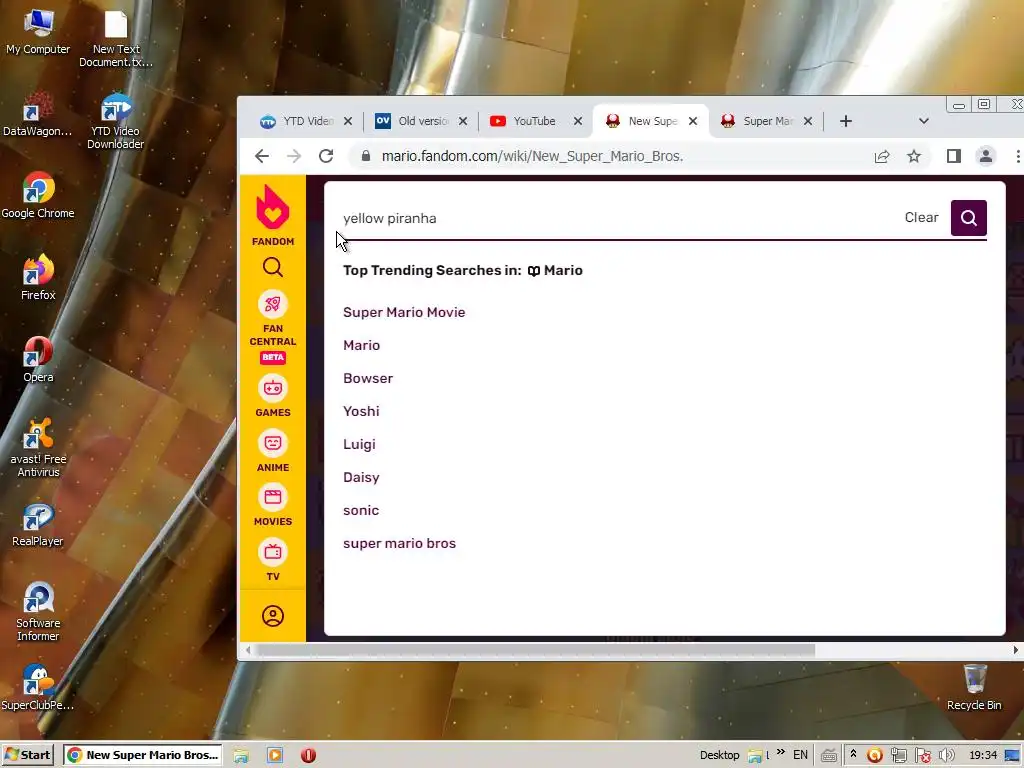Select Super Mario Movie trending search
Screen dimensions: 1024x768
[x=404, y=312]
